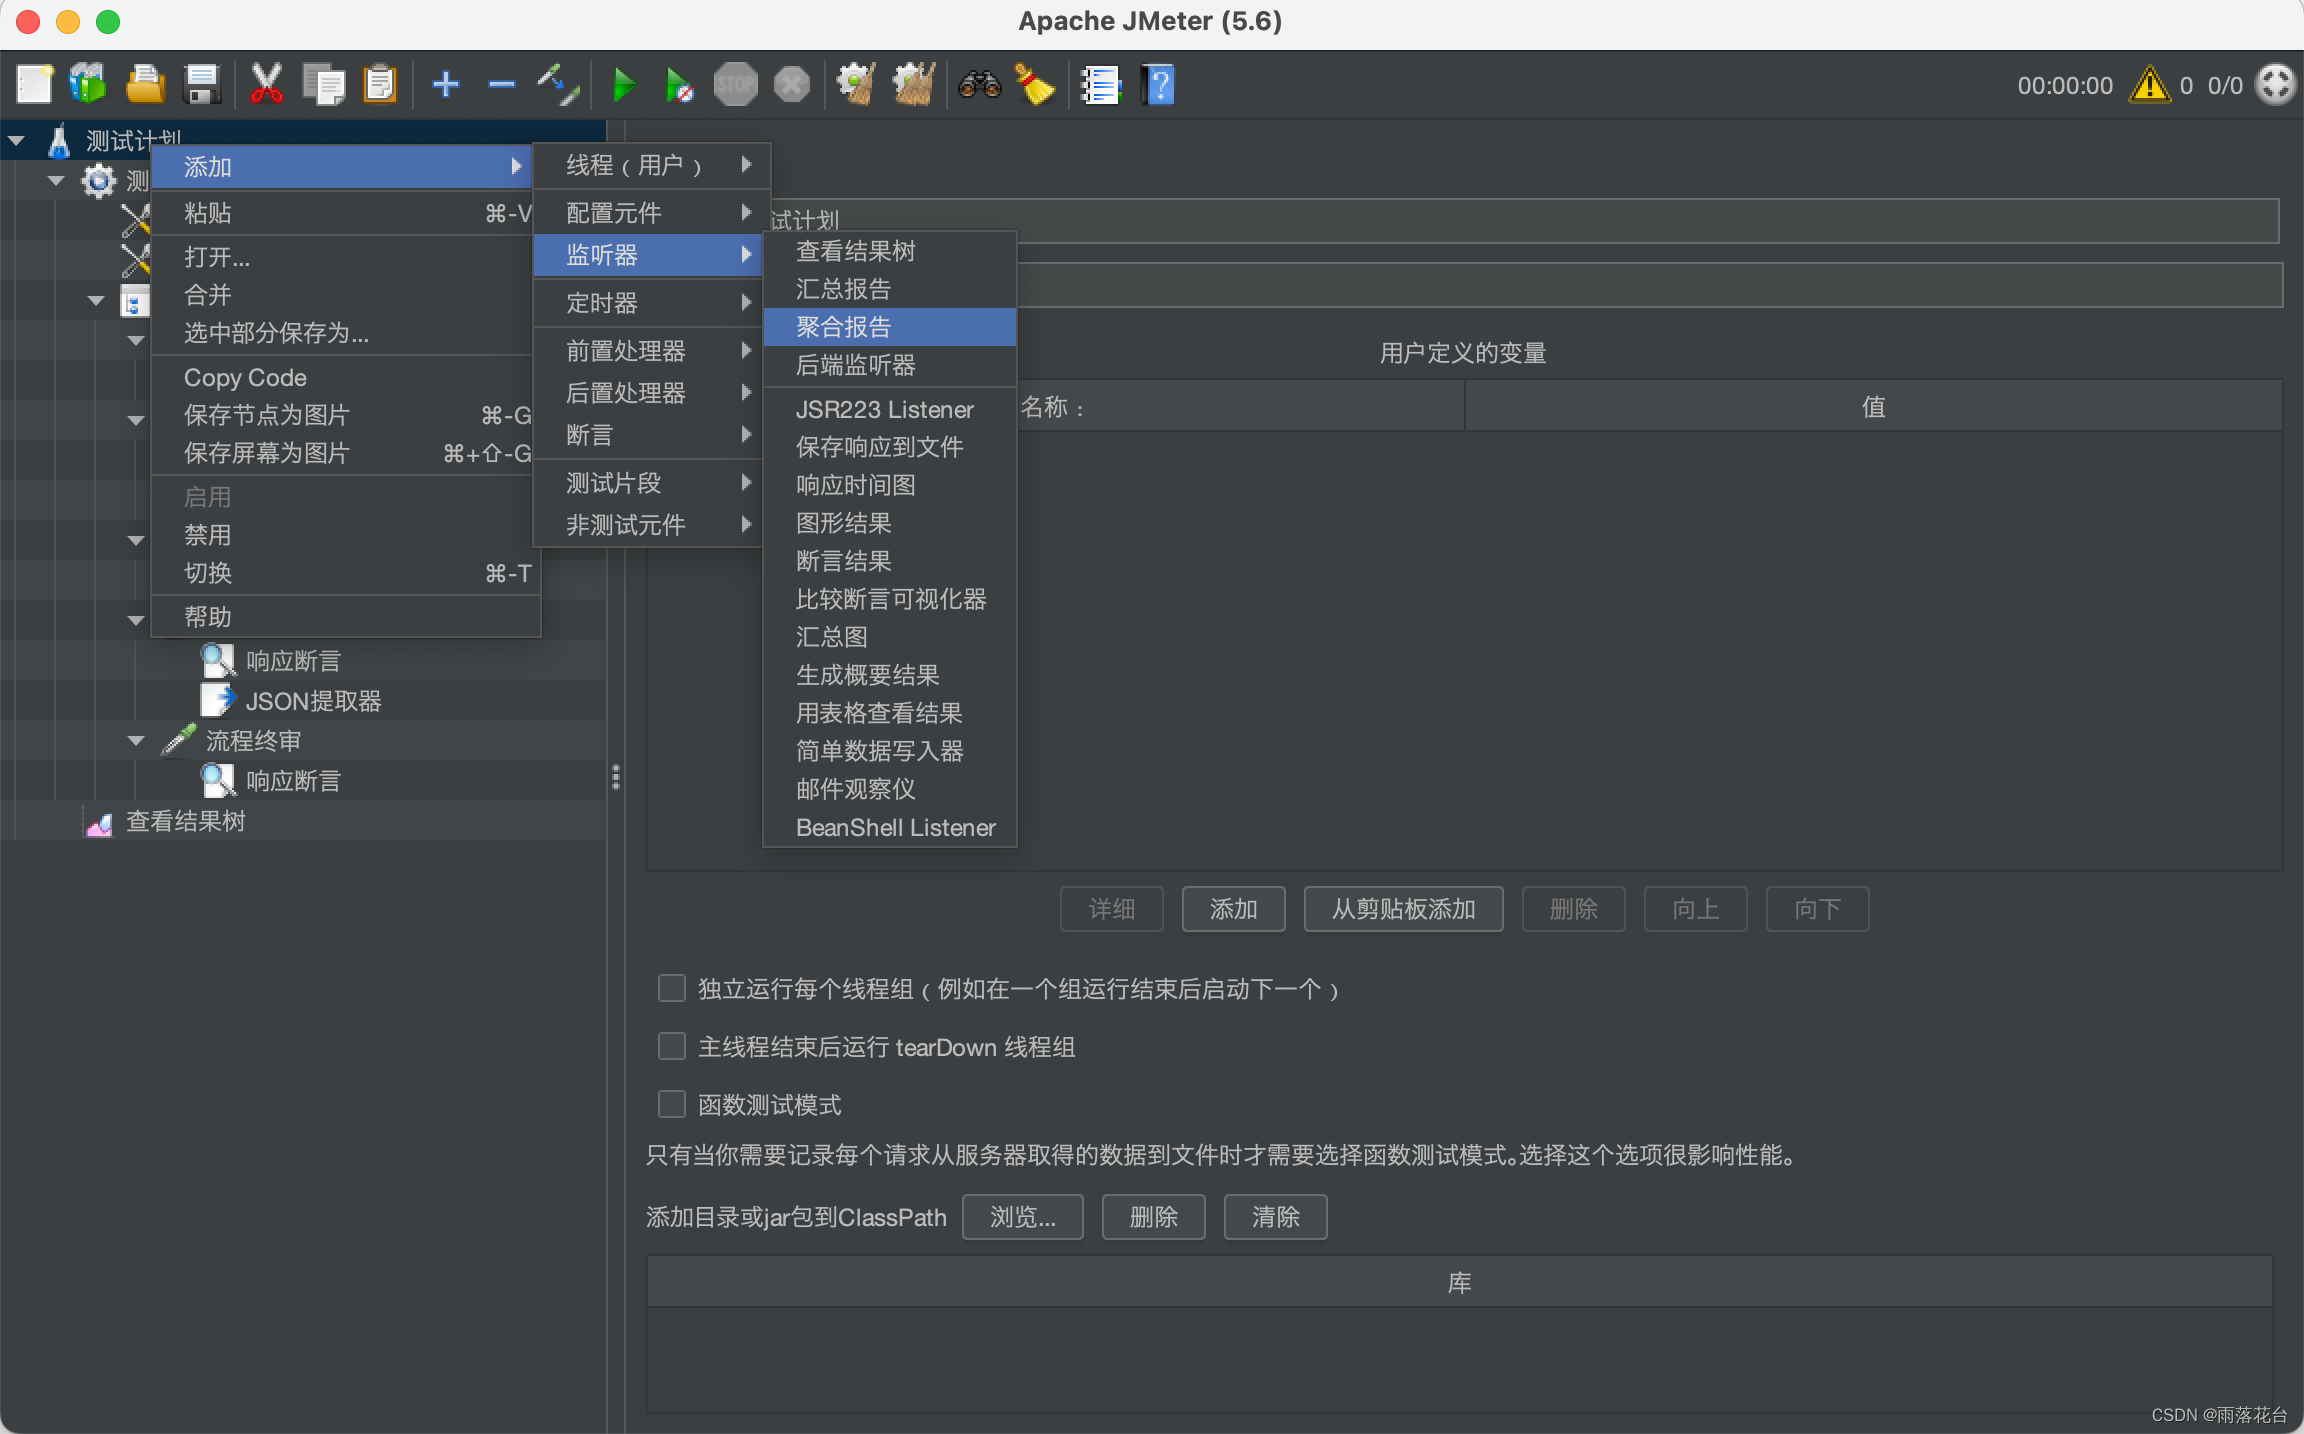Click the binoculars Search icon
This screenshot has width=2304, height=1434.
pos(979,85)
